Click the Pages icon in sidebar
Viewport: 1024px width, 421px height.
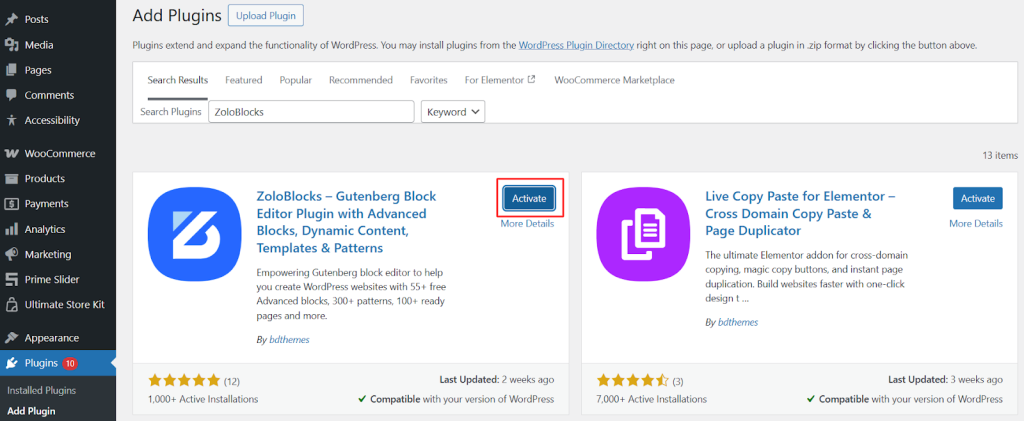(11, 70)
